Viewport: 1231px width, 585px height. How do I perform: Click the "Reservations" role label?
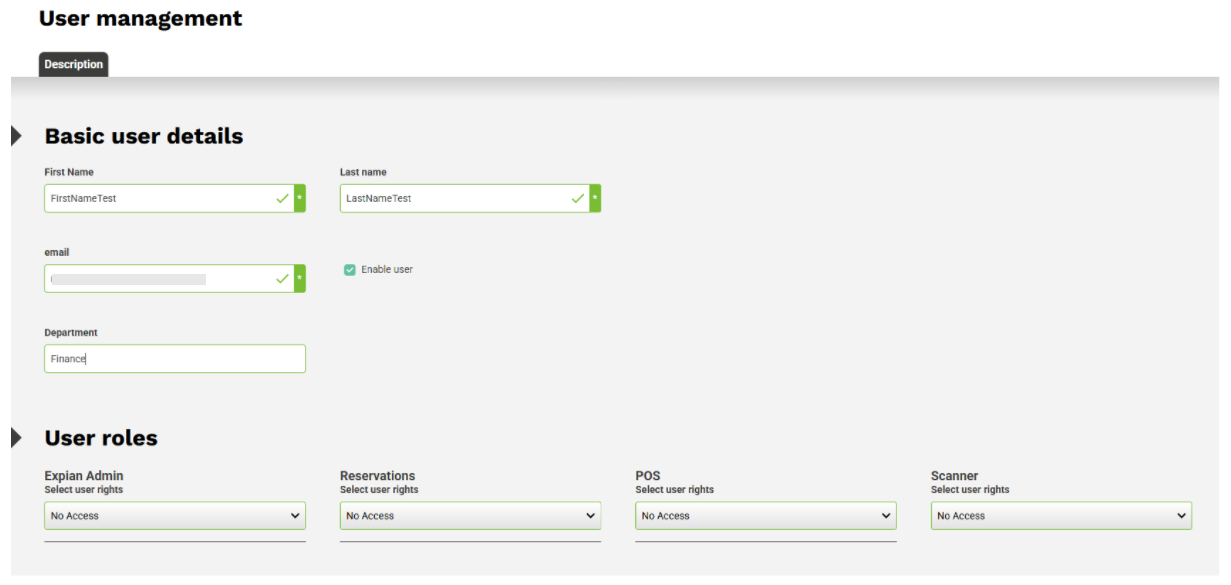click(x=377, y=476)
